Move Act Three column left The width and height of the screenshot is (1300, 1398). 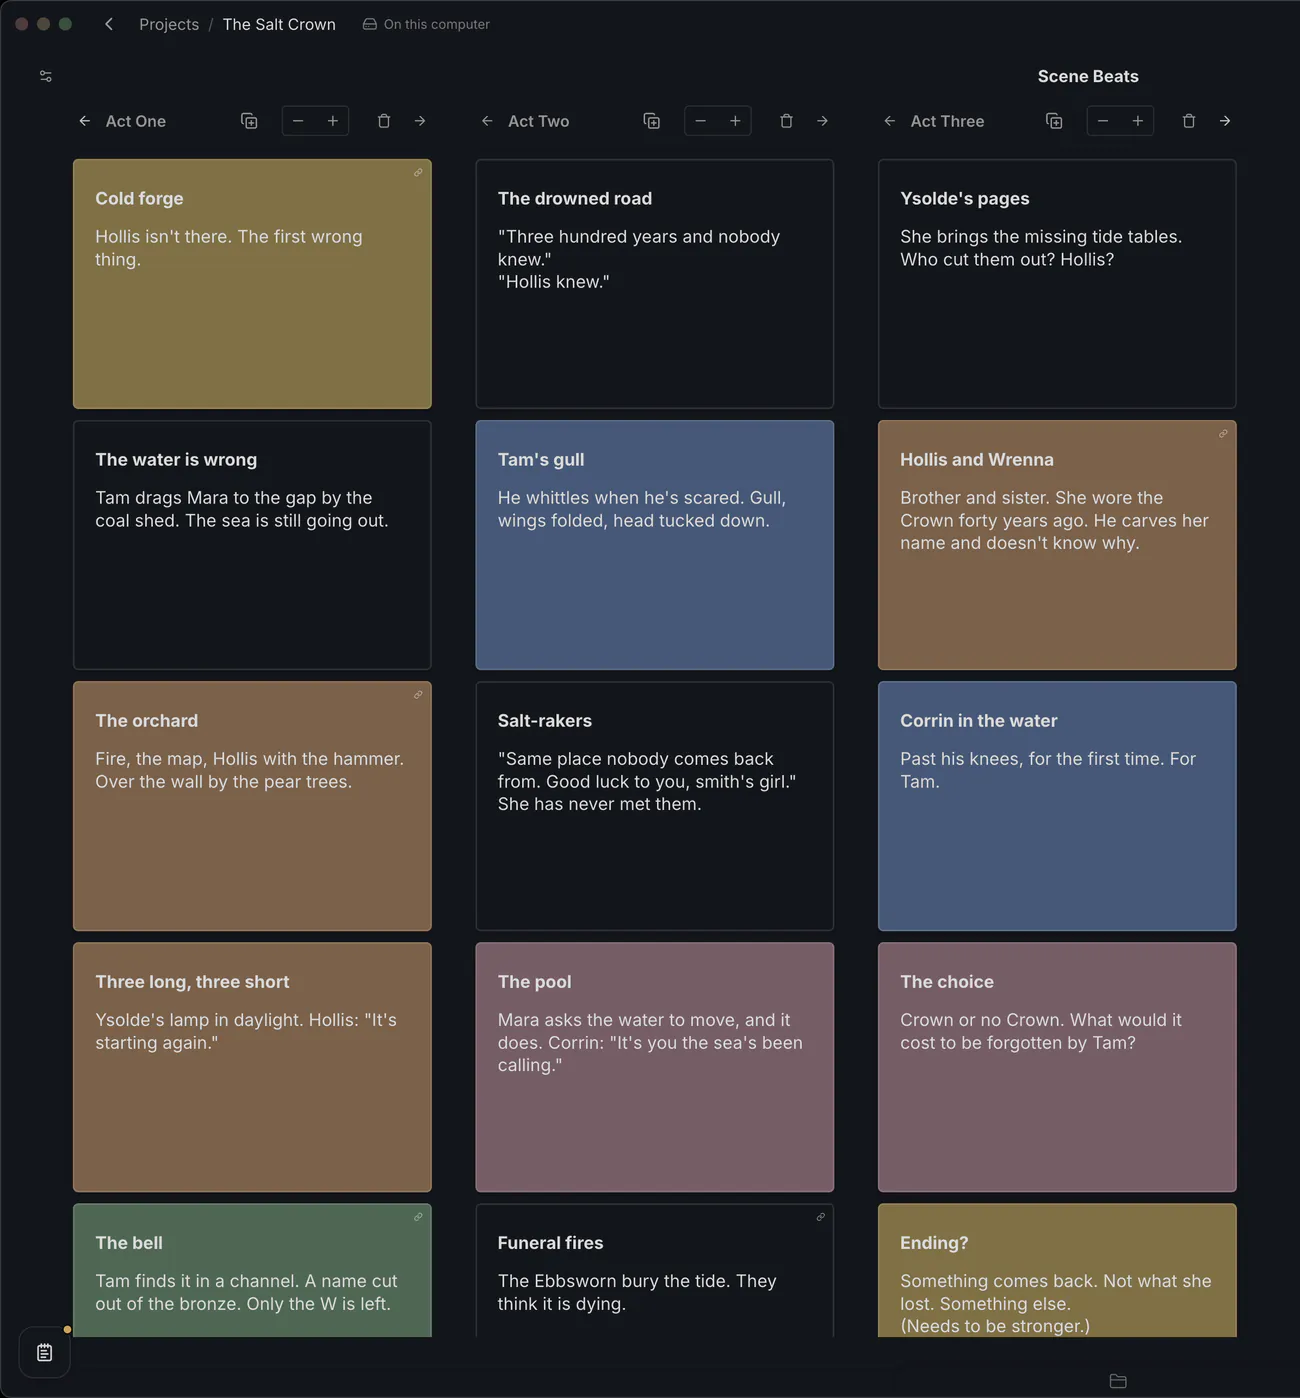pyautogui.click(x=890, y=121)
